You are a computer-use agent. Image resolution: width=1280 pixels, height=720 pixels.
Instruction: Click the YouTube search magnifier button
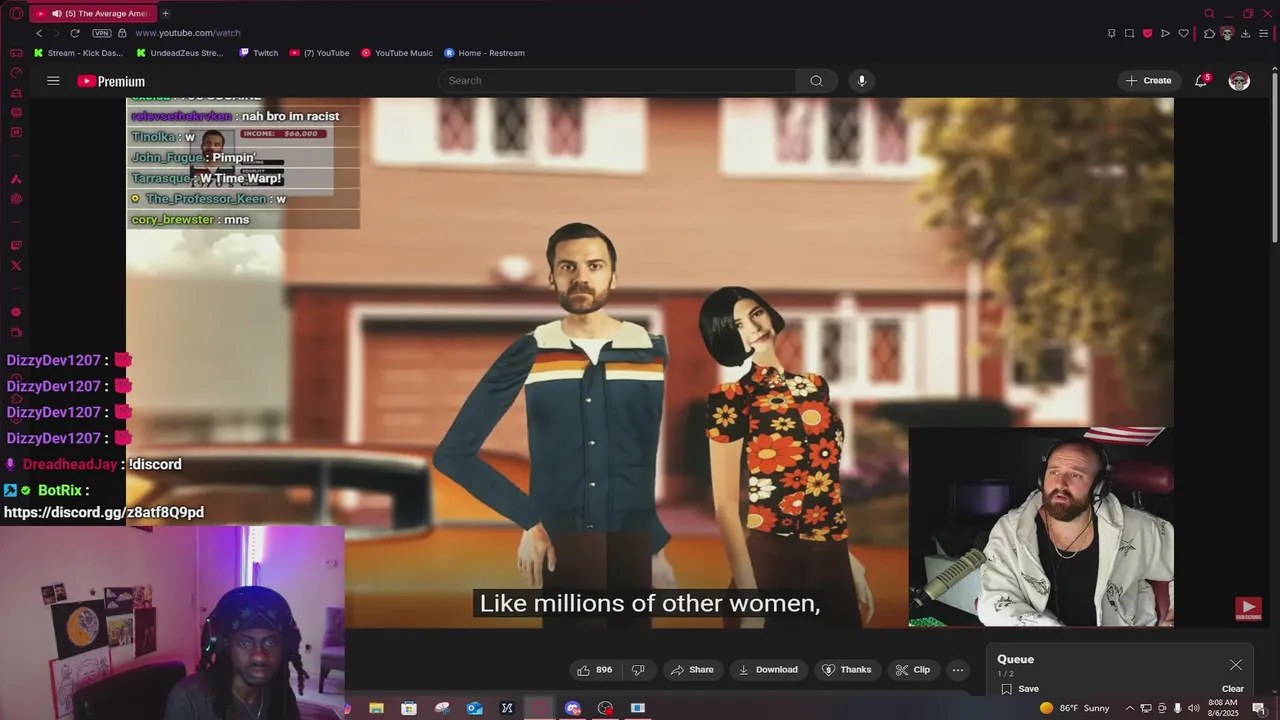click(816, 81)
